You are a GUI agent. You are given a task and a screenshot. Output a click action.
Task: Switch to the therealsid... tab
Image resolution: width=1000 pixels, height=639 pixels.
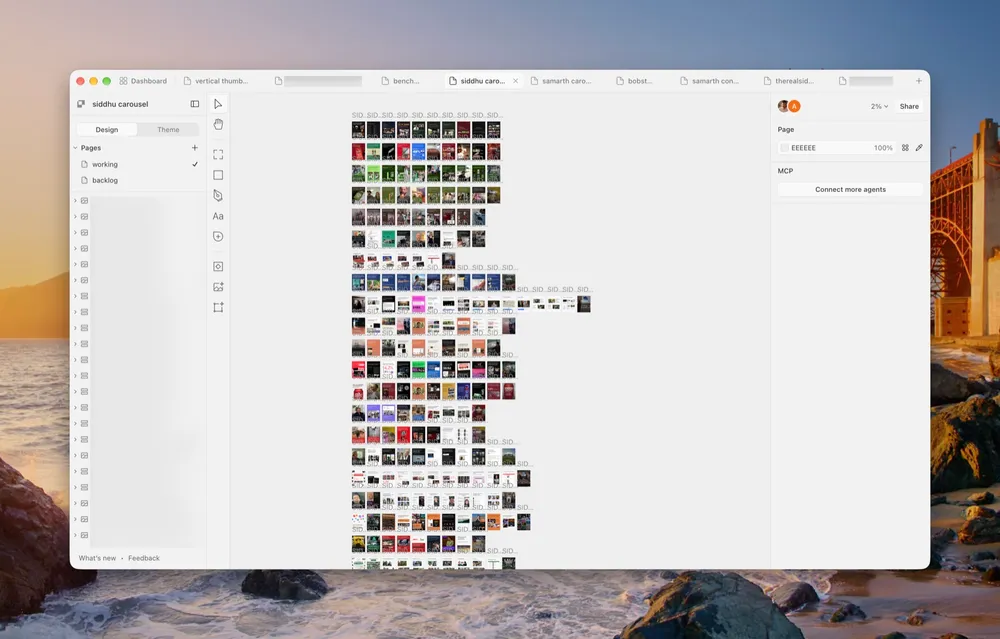789,81
